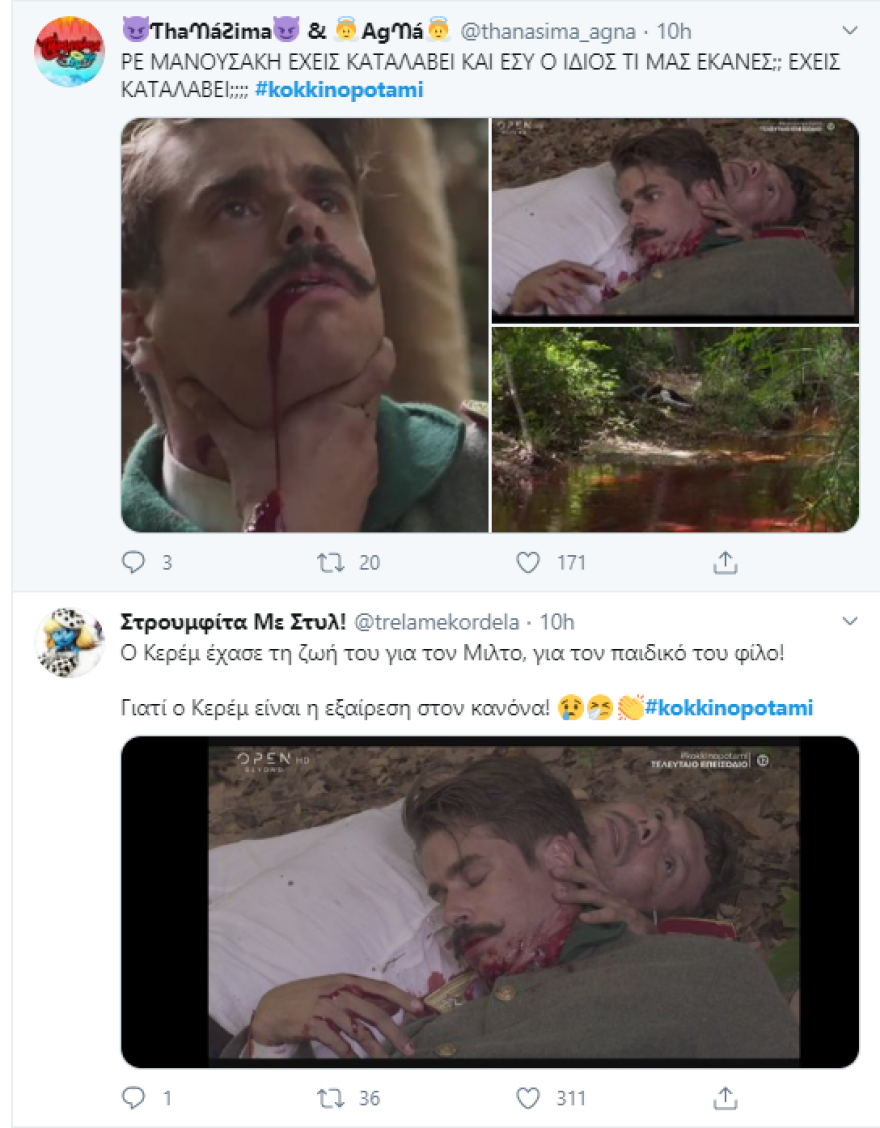Screen dimensions: 880x1128
Task: Open the red river photo
Action: pos(675,429)
